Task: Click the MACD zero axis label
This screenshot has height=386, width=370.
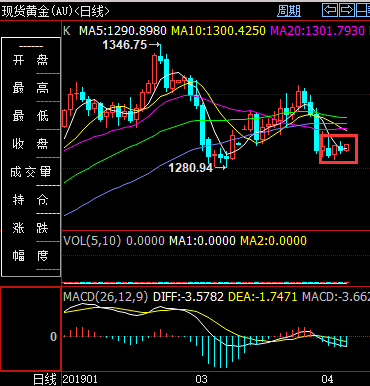Action: [53, 337]
